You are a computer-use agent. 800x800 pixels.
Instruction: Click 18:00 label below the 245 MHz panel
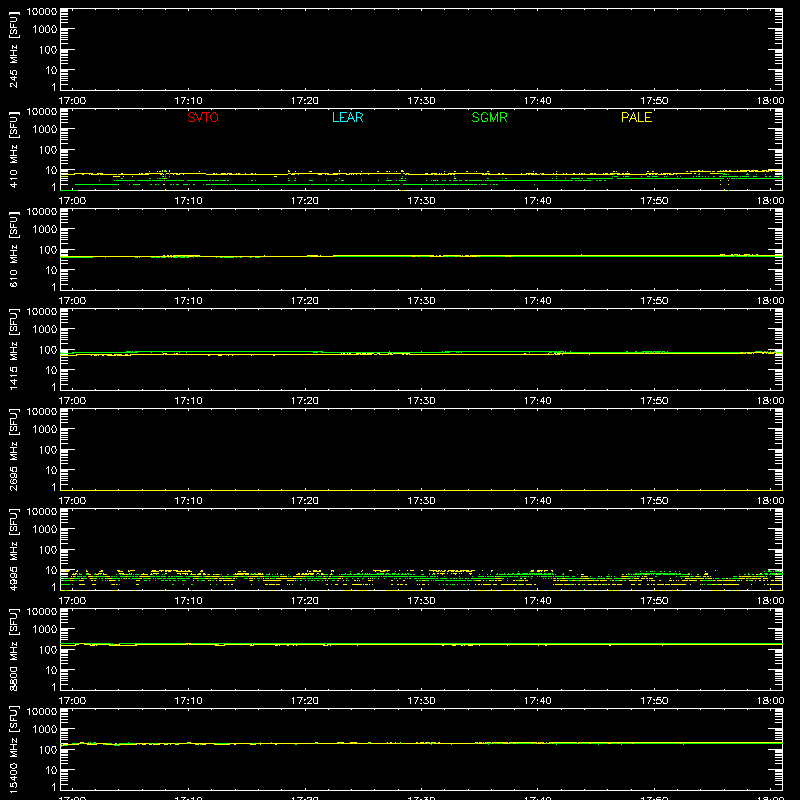click(770, 101)
